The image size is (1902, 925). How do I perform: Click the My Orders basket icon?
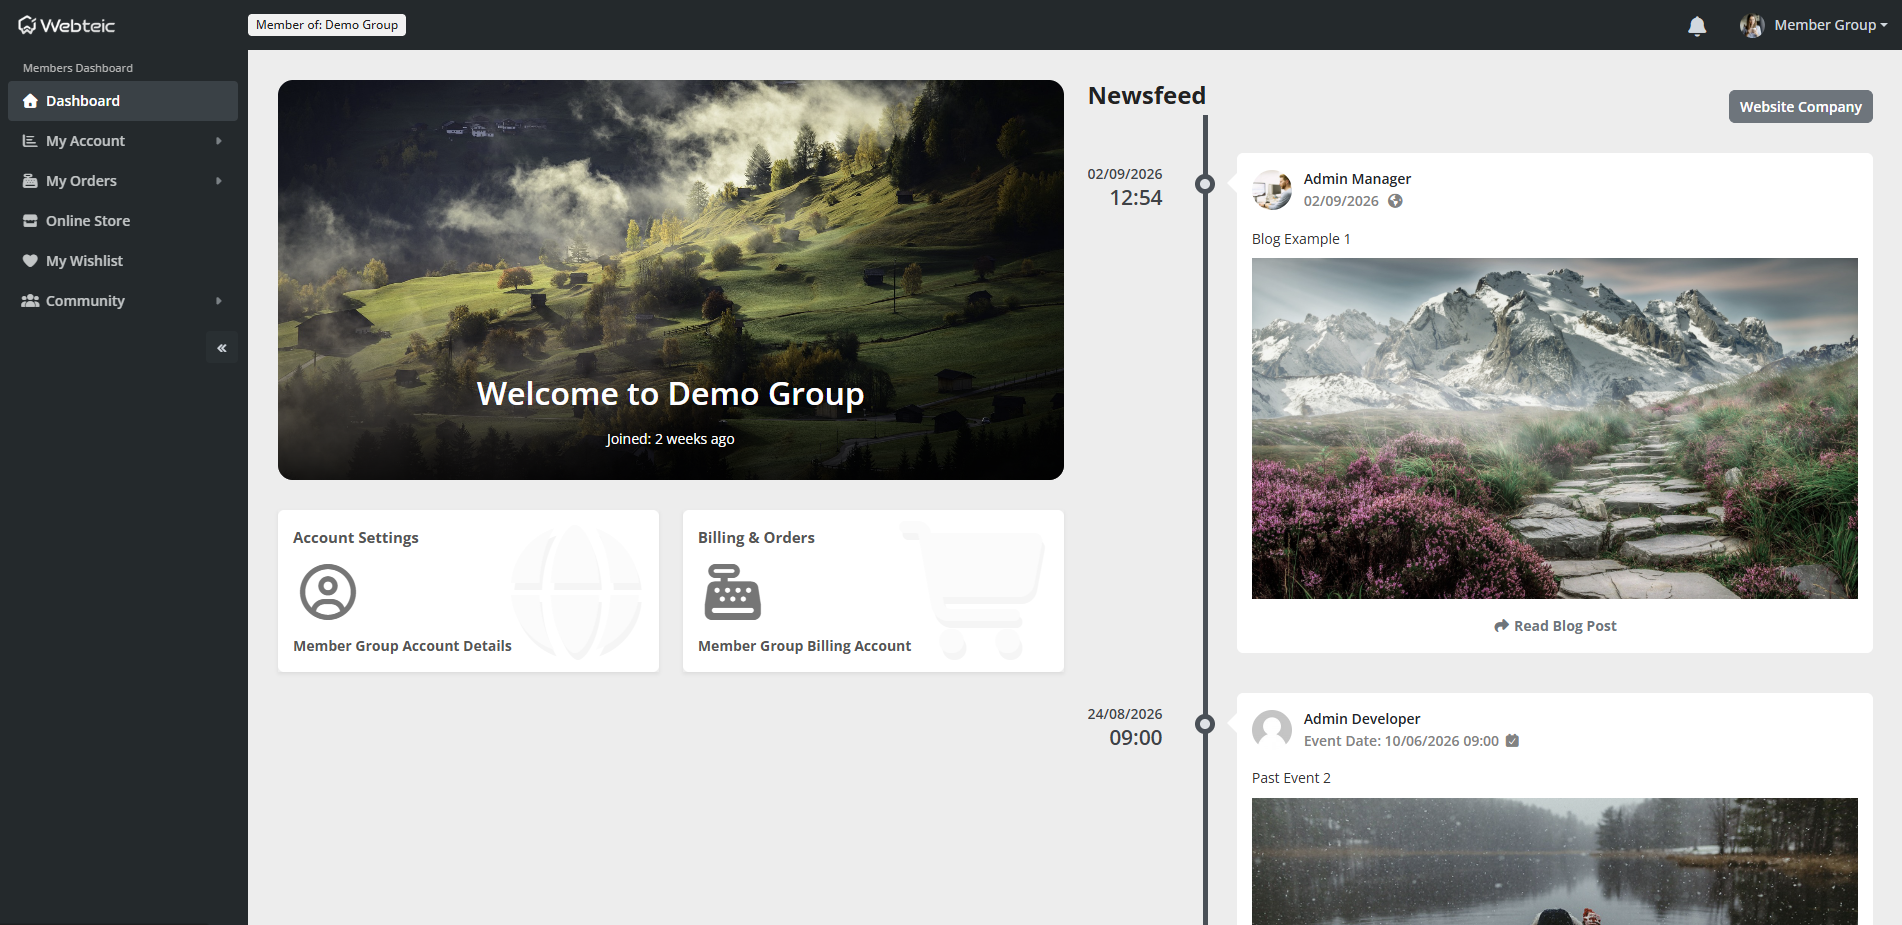(30, 181)
